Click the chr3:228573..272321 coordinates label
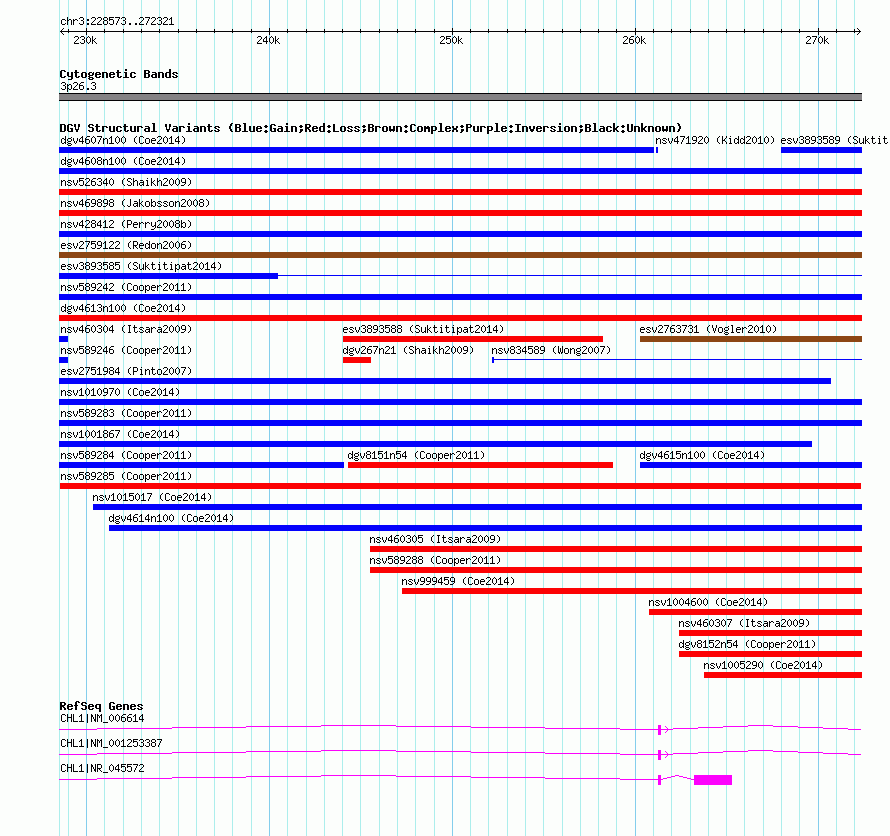Viewport: 890px width, 836px height. point(117,22)
